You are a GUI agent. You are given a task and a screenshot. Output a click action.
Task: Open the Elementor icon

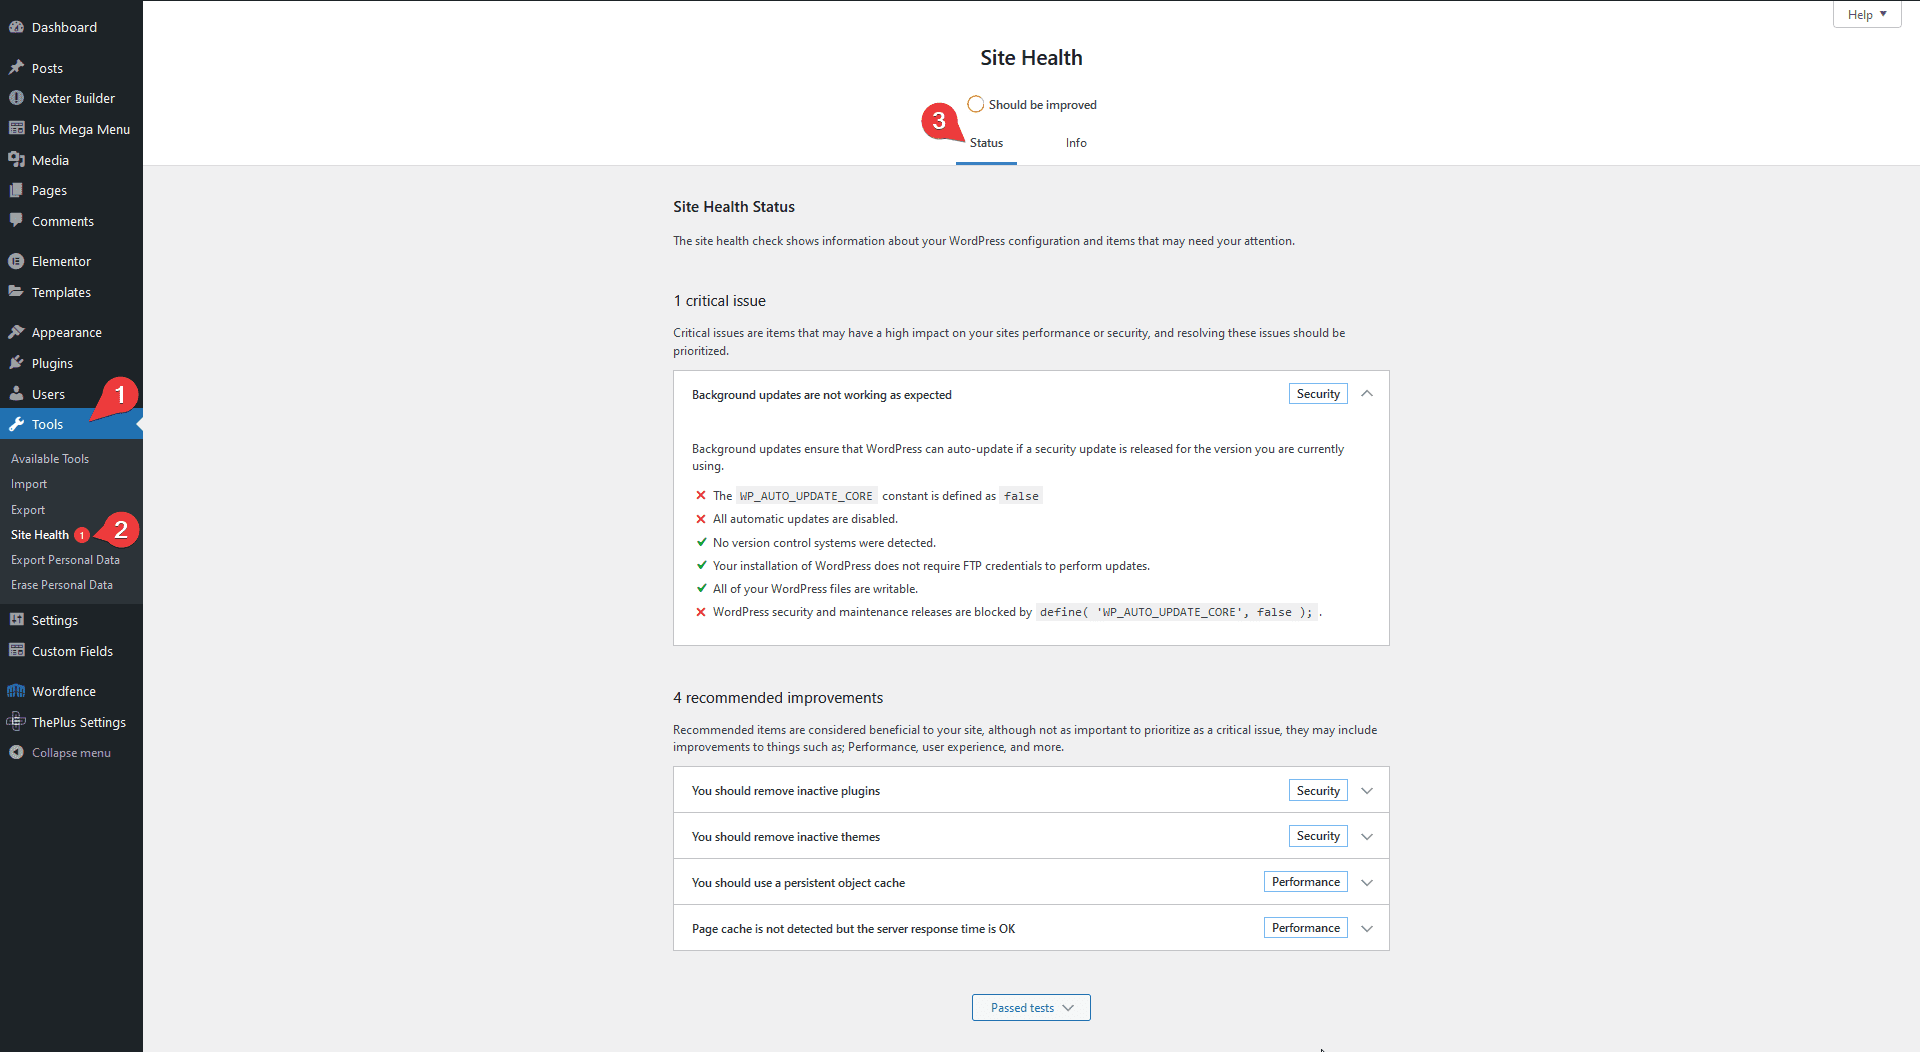(x=17, y=260)
